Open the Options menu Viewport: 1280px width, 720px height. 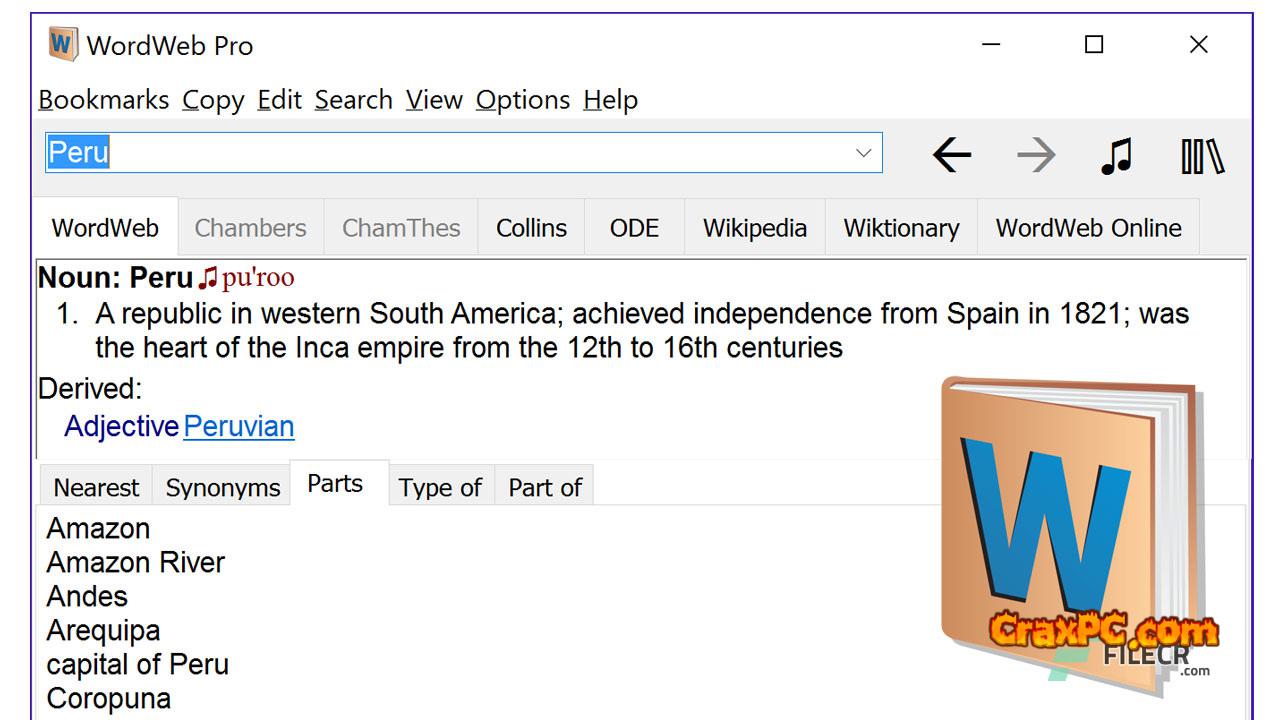[x=522, y=100]
